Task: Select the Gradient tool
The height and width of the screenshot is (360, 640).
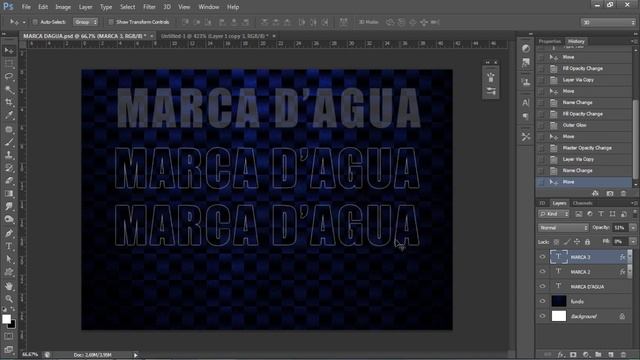Action: [9, 194]
